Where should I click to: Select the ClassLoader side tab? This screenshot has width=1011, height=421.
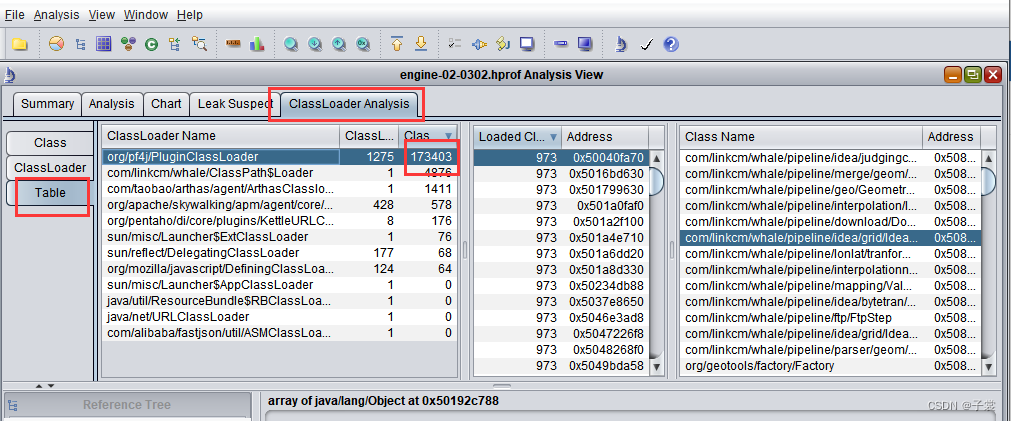[50, 168]
